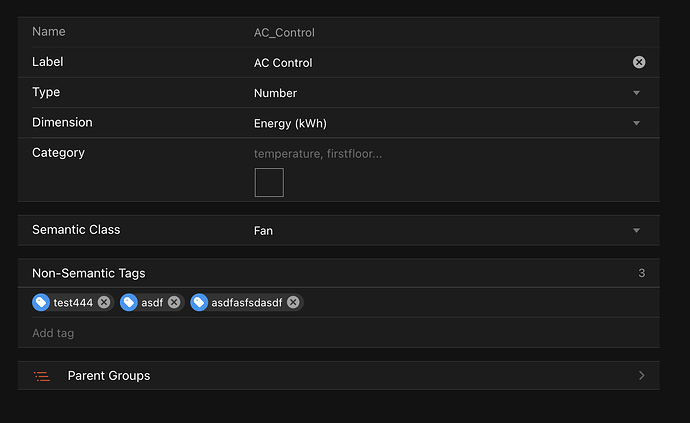The width and height of the screenshot is (690, 423).
Task: Click the blue tag icon on asdfasfsdasdf
Action: (199, 302)
